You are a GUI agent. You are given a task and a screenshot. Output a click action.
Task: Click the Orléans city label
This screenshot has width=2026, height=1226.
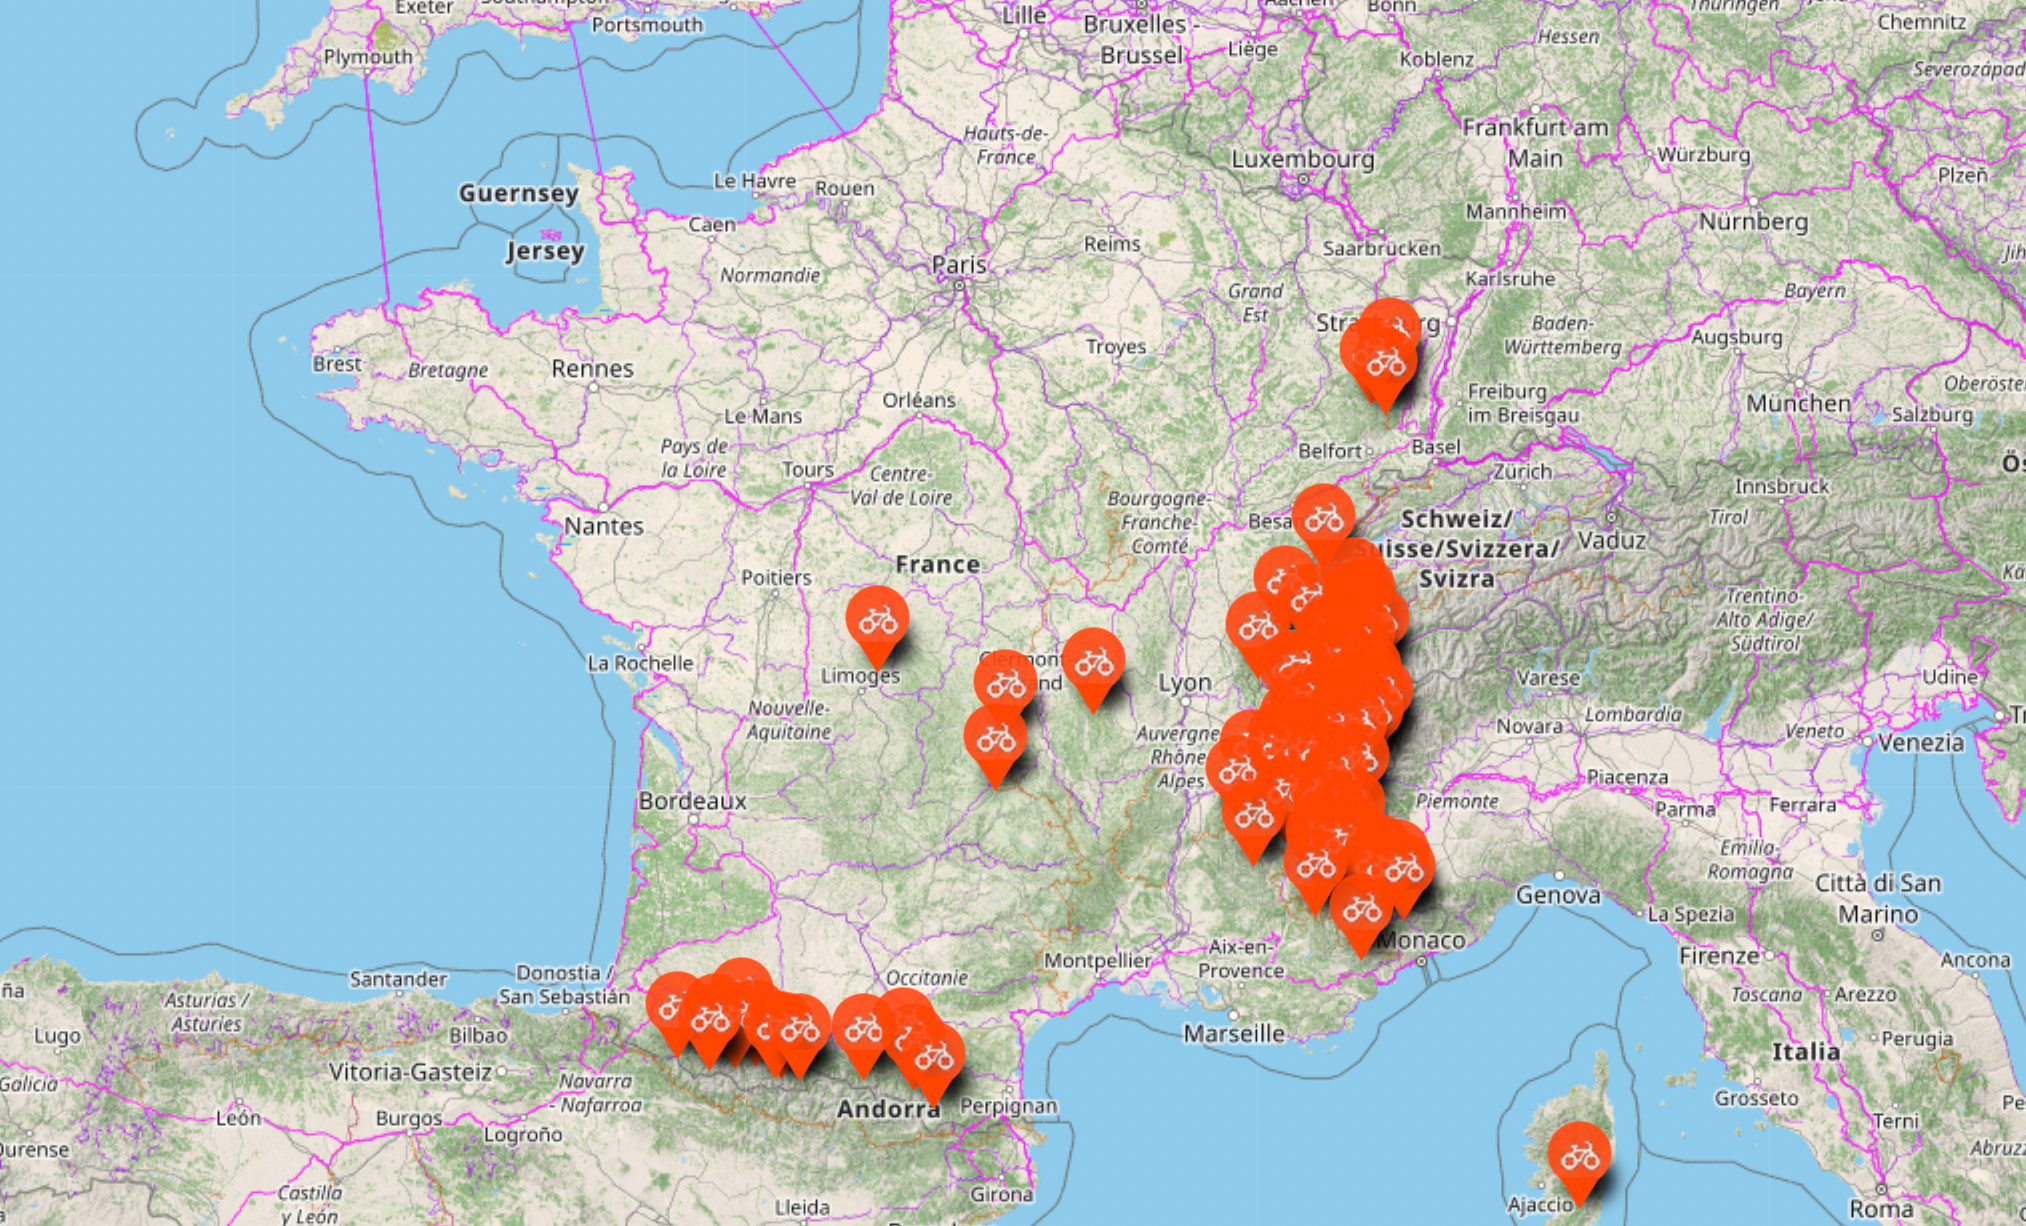[918, 400]
